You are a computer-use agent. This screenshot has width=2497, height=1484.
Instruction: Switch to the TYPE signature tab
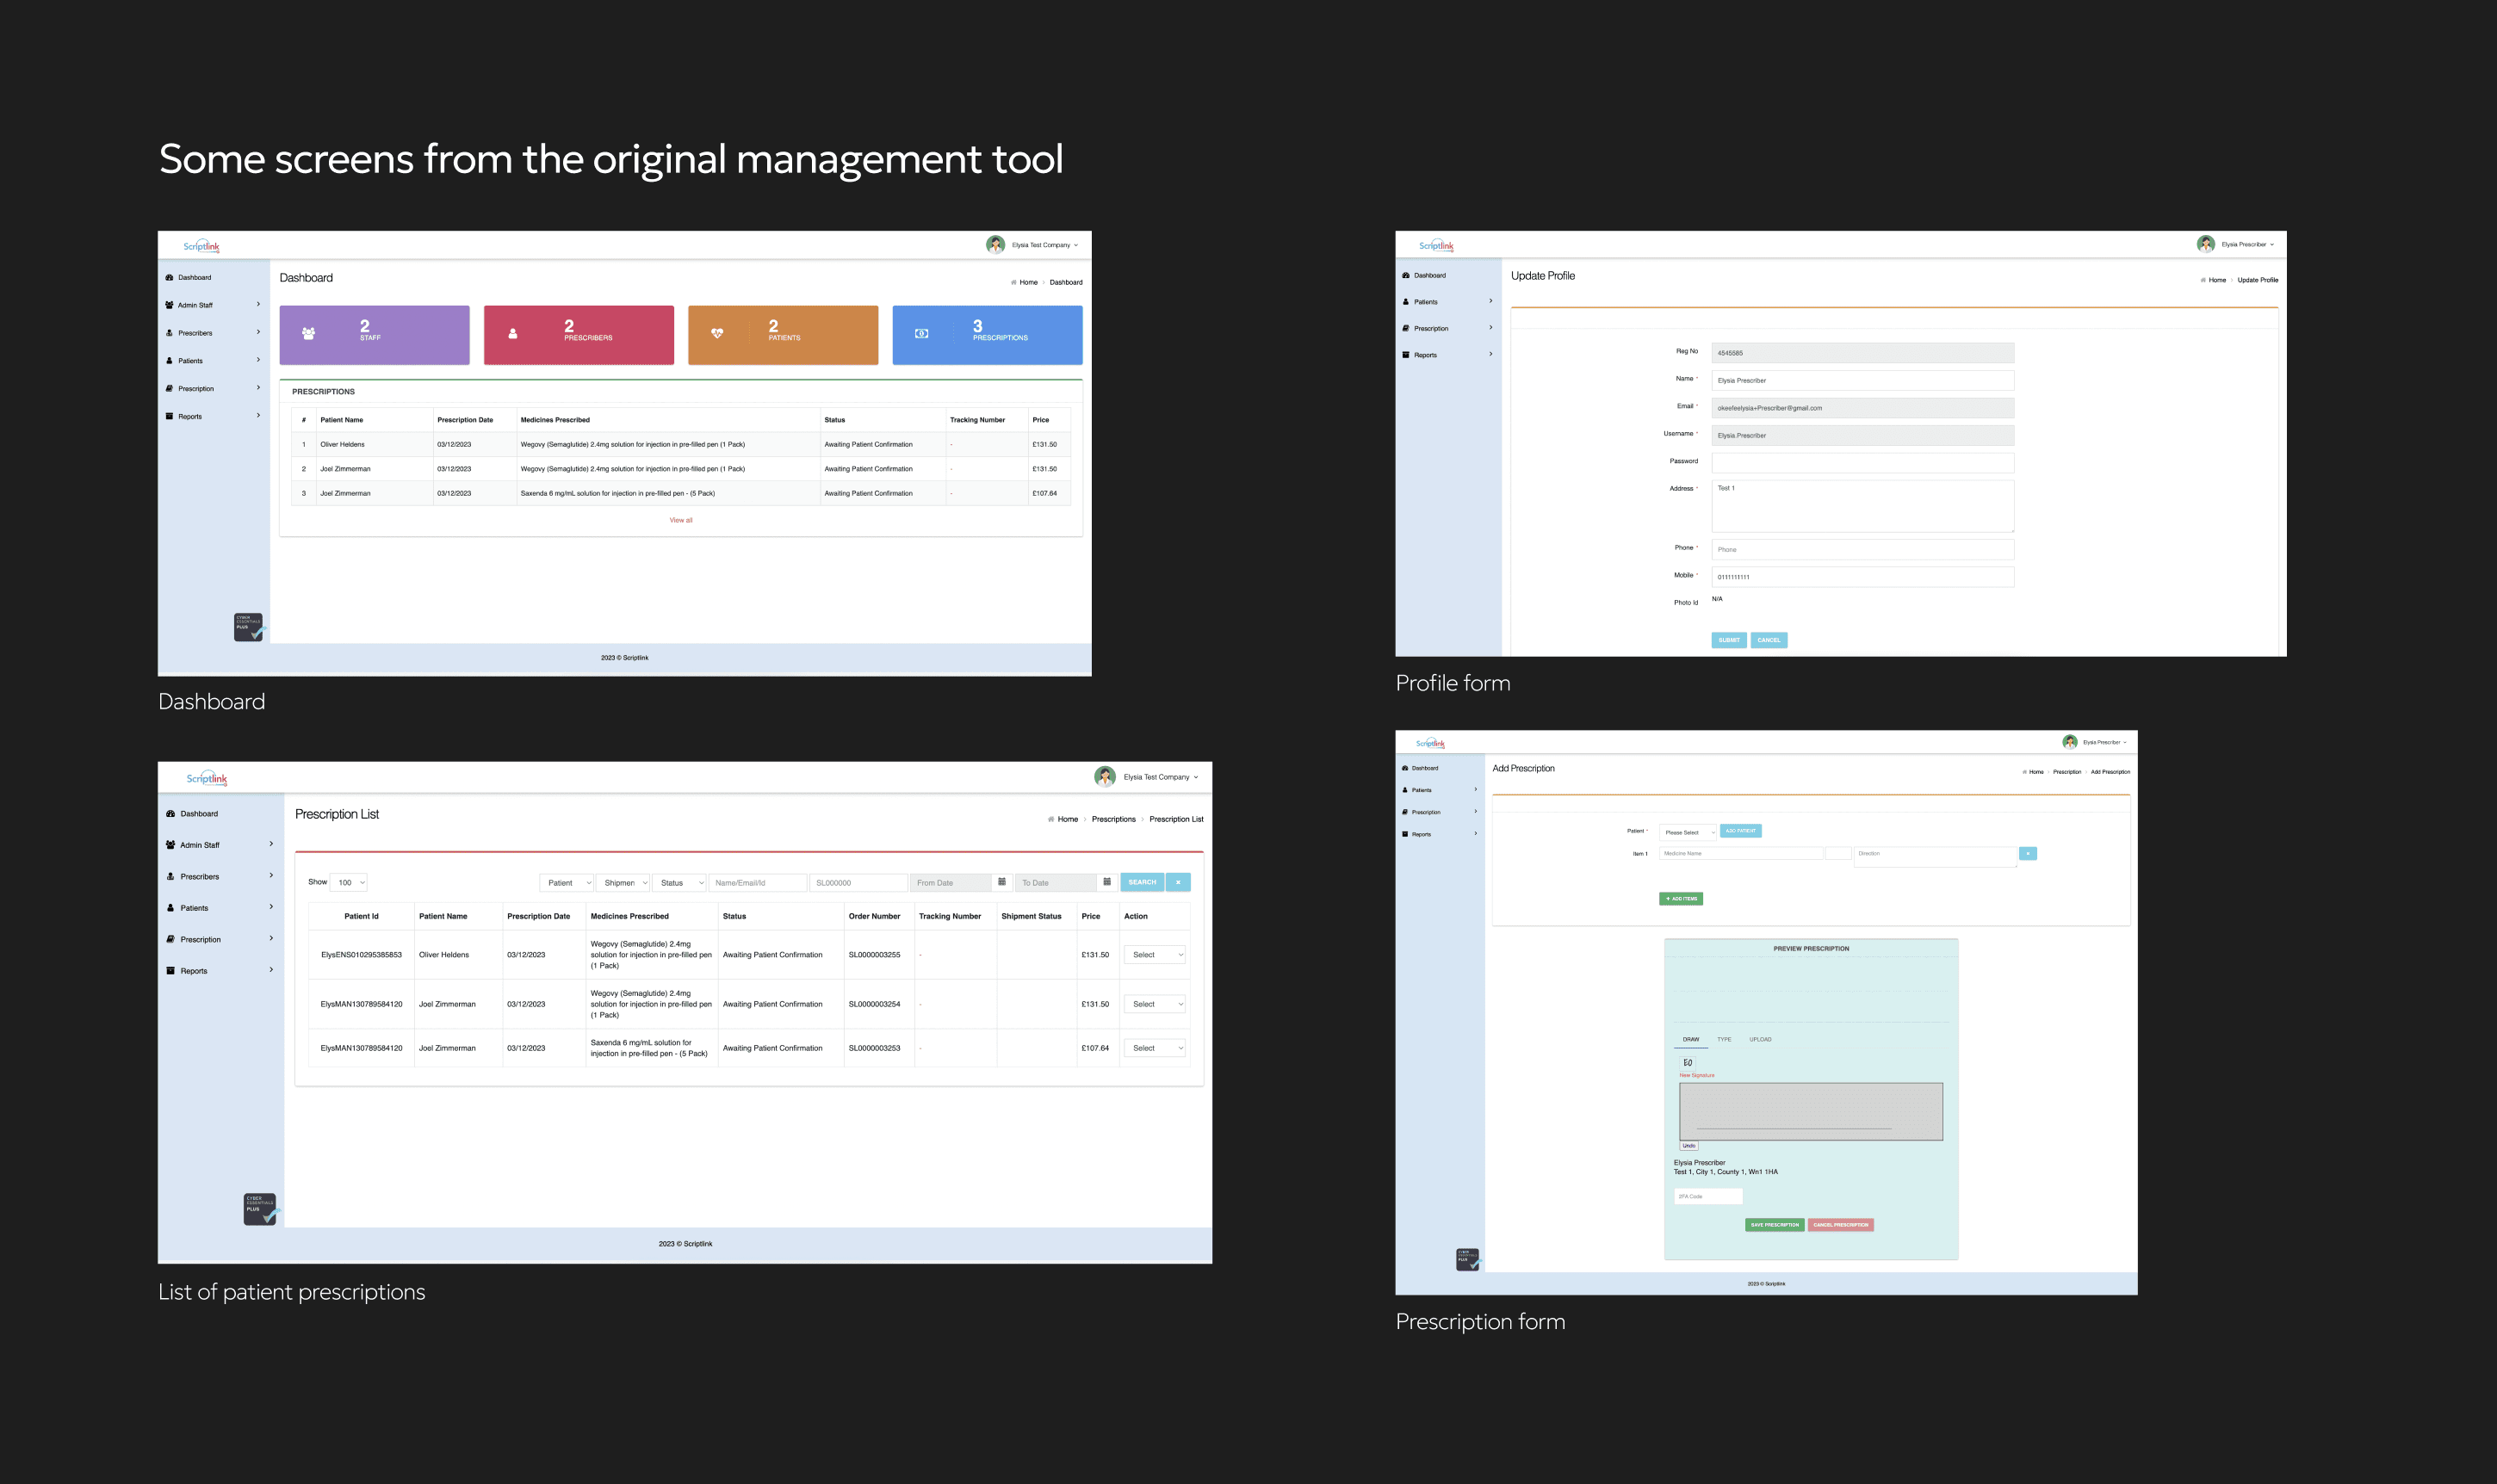point(1723,1039)
